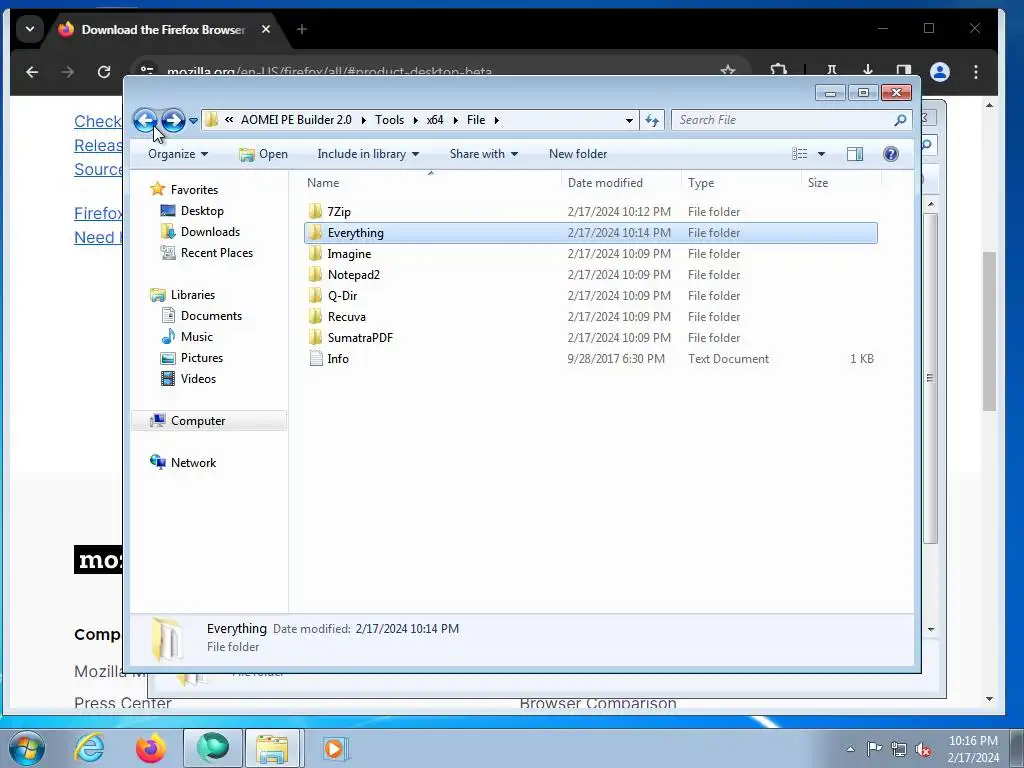Expand the view options dropdown arrow
Image resolution: width=1024 pixels, height=768 pixels.
point(822,154)
